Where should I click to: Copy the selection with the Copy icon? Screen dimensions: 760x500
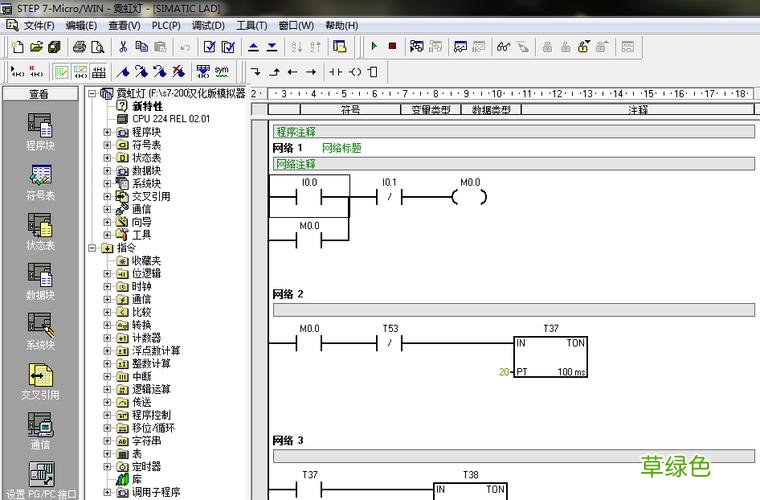click(x=142, y=47)
